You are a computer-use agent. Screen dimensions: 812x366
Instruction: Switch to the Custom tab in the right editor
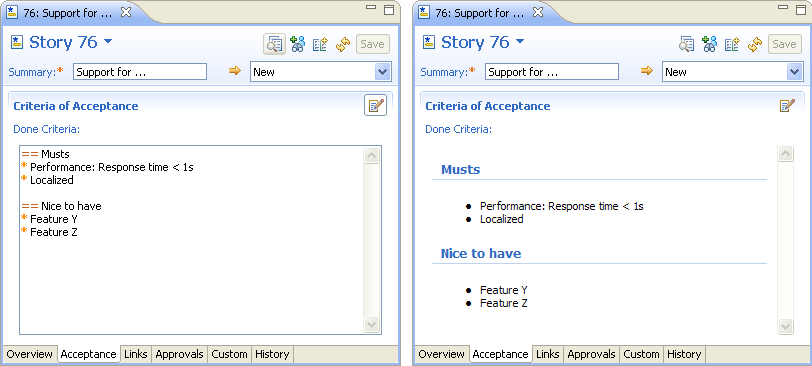click(642, 355)
